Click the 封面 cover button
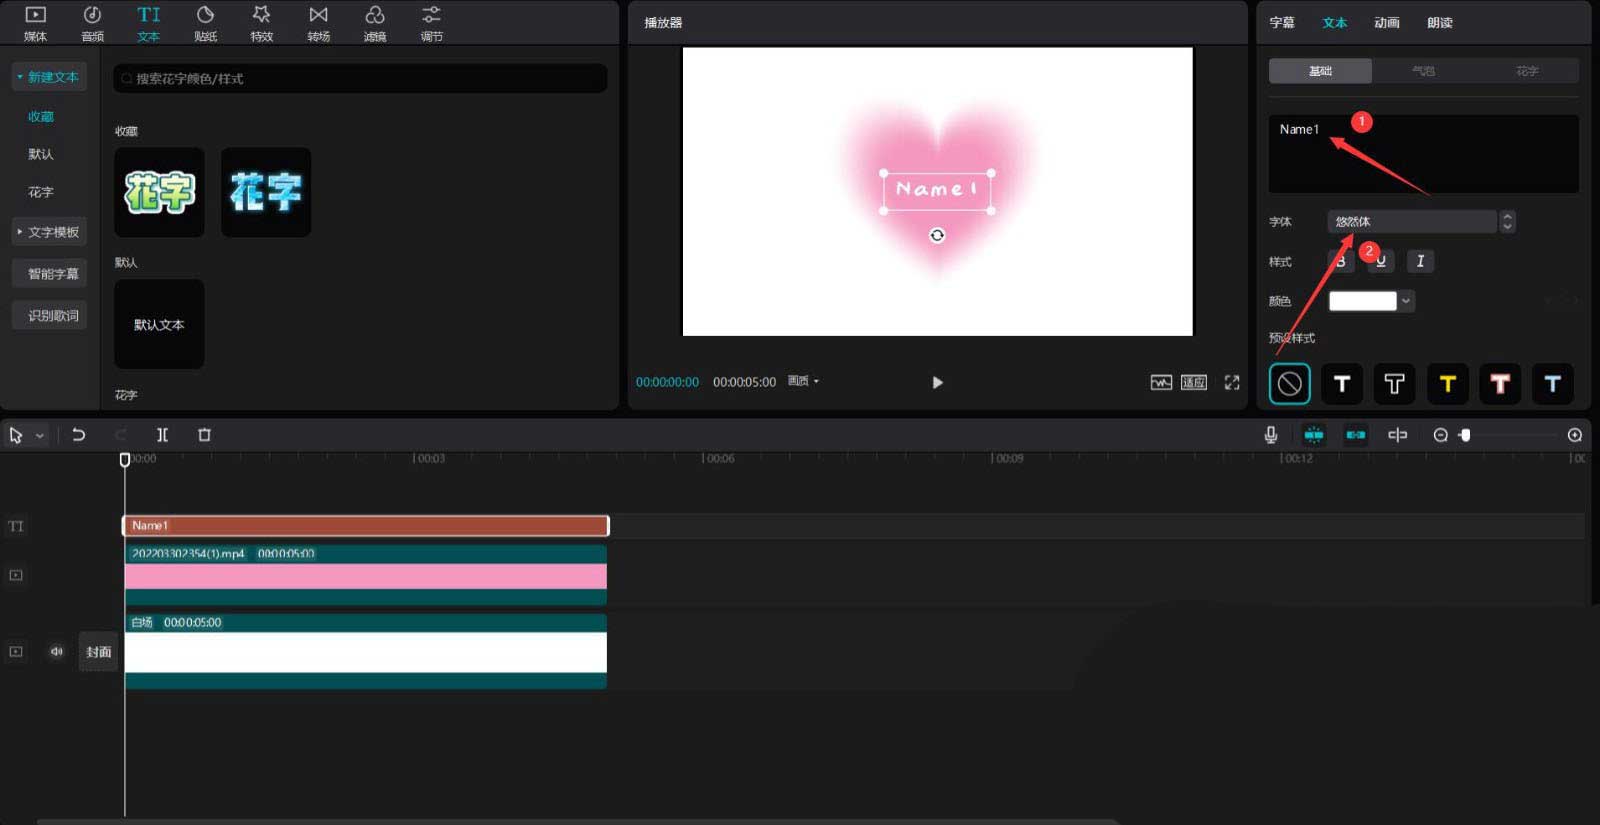 [98, 652]
